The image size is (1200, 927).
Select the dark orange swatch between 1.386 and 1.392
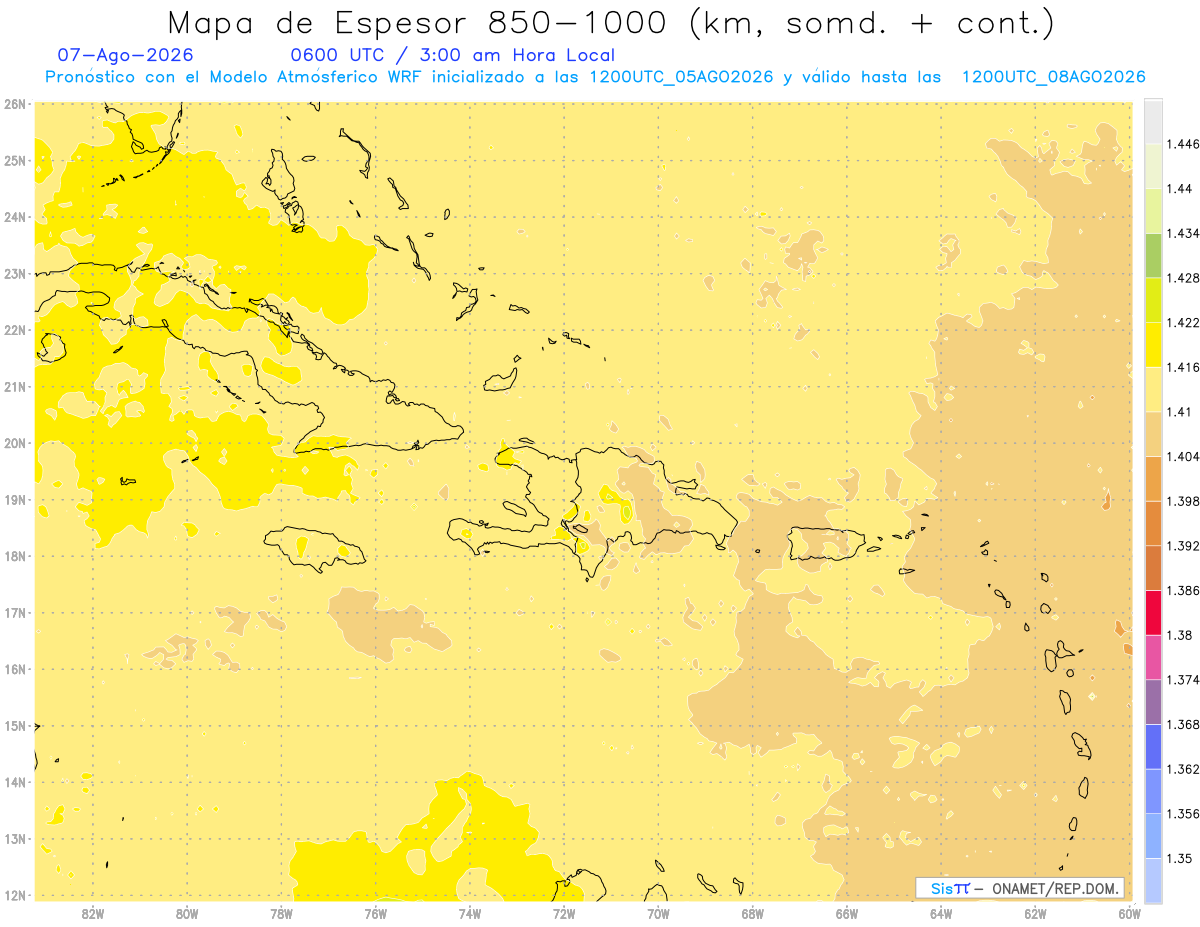[1153, 568]
